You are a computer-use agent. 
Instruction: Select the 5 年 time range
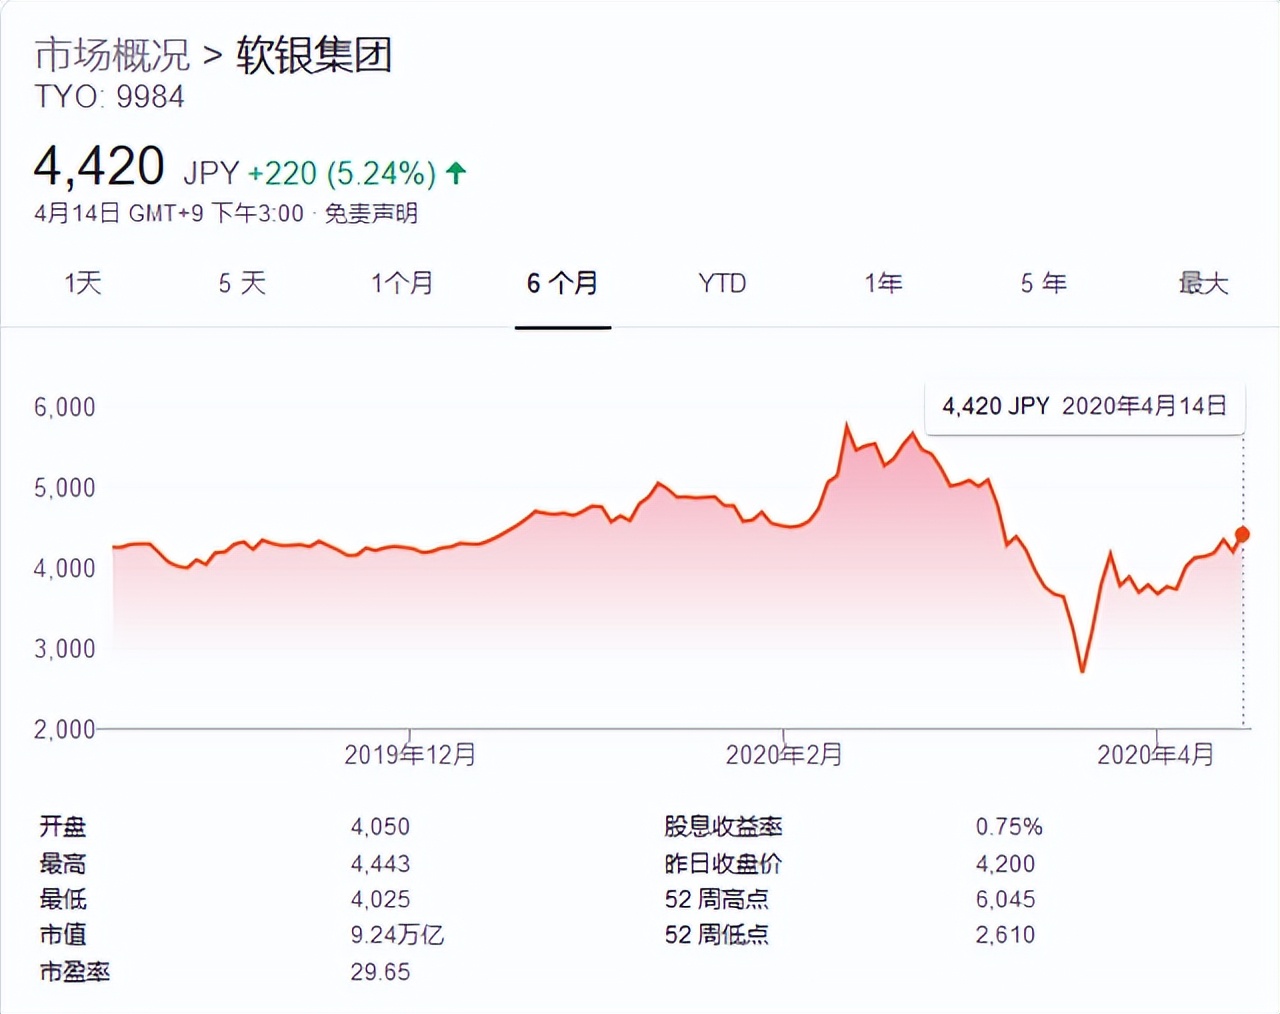click(1043, 283)
